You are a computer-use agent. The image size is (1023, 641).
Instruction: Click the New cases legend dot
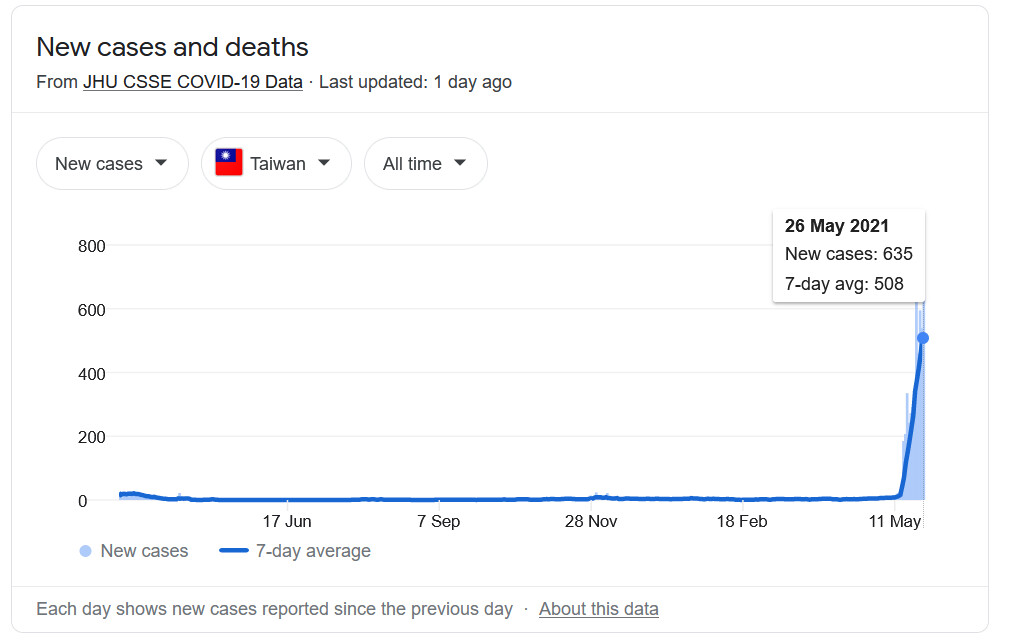(85, 551)
